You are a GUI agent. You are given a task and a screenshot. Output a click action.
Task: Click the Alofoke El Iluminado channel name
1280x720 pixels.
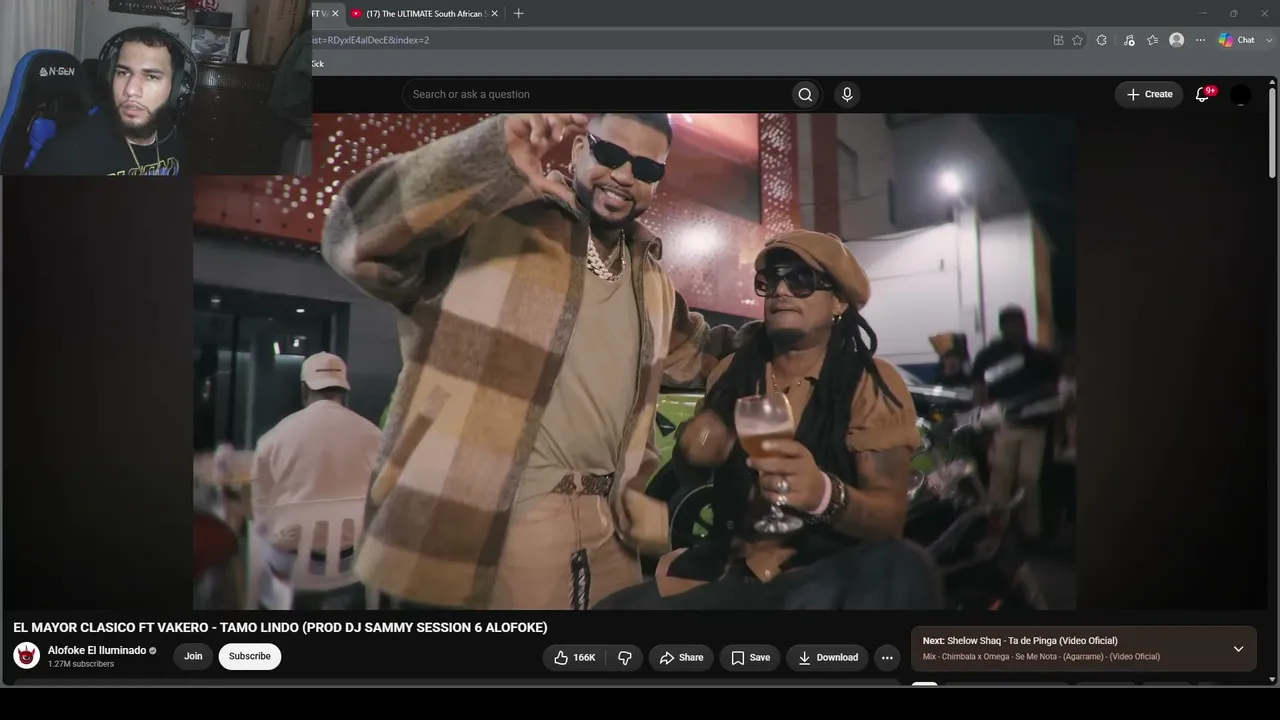(97, 650)
